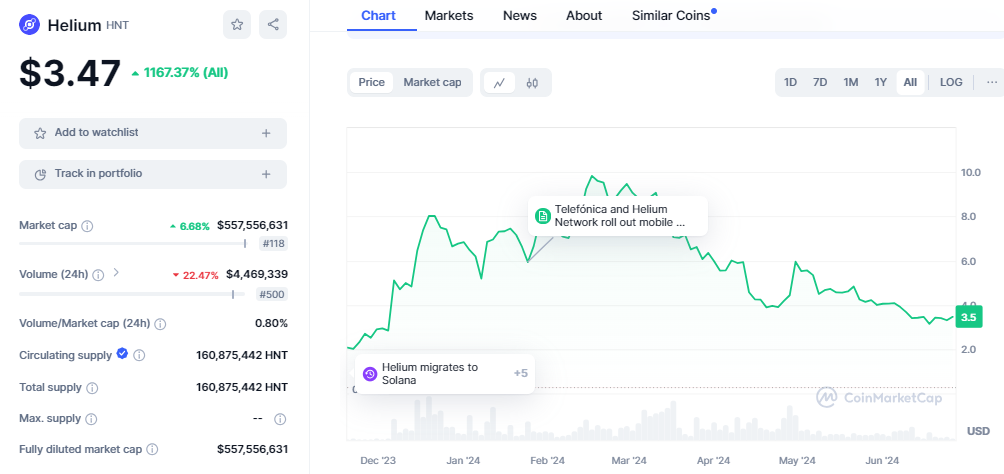Click the Market cap rank progress bar

133,243
